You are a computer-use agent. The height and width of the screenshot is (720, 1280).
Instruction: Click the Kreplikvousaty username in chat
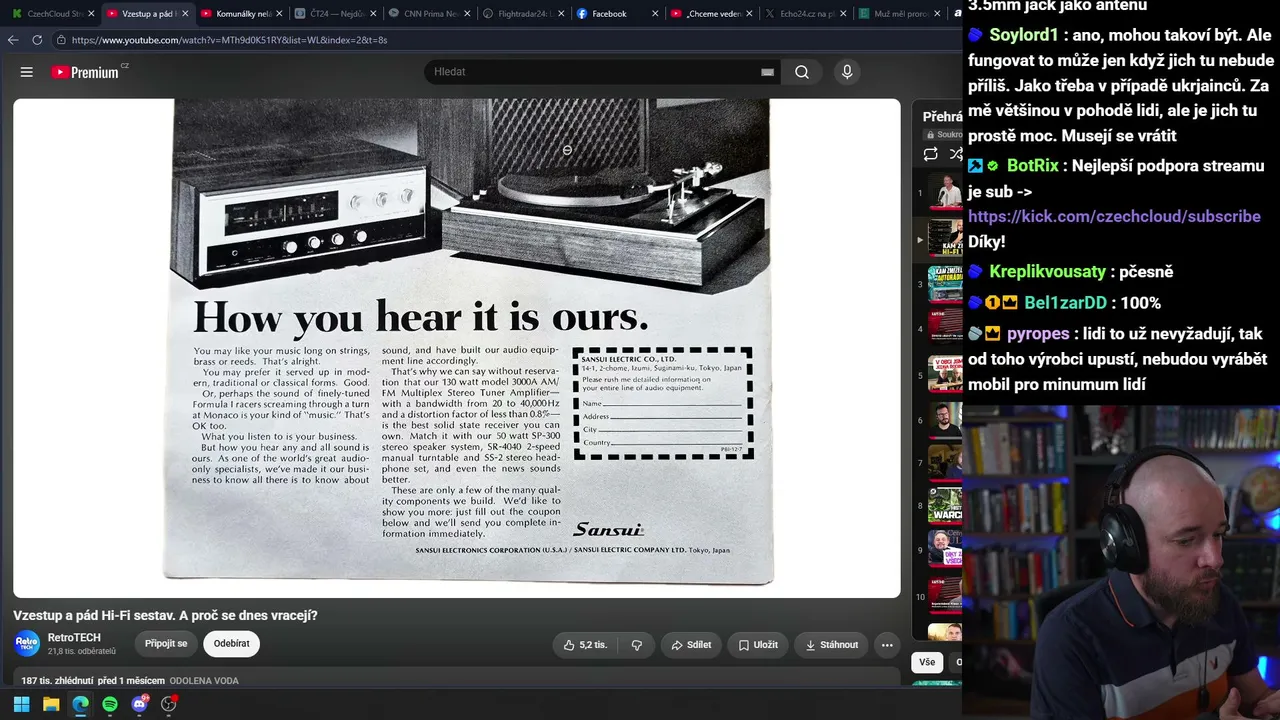click(1047, 272)
